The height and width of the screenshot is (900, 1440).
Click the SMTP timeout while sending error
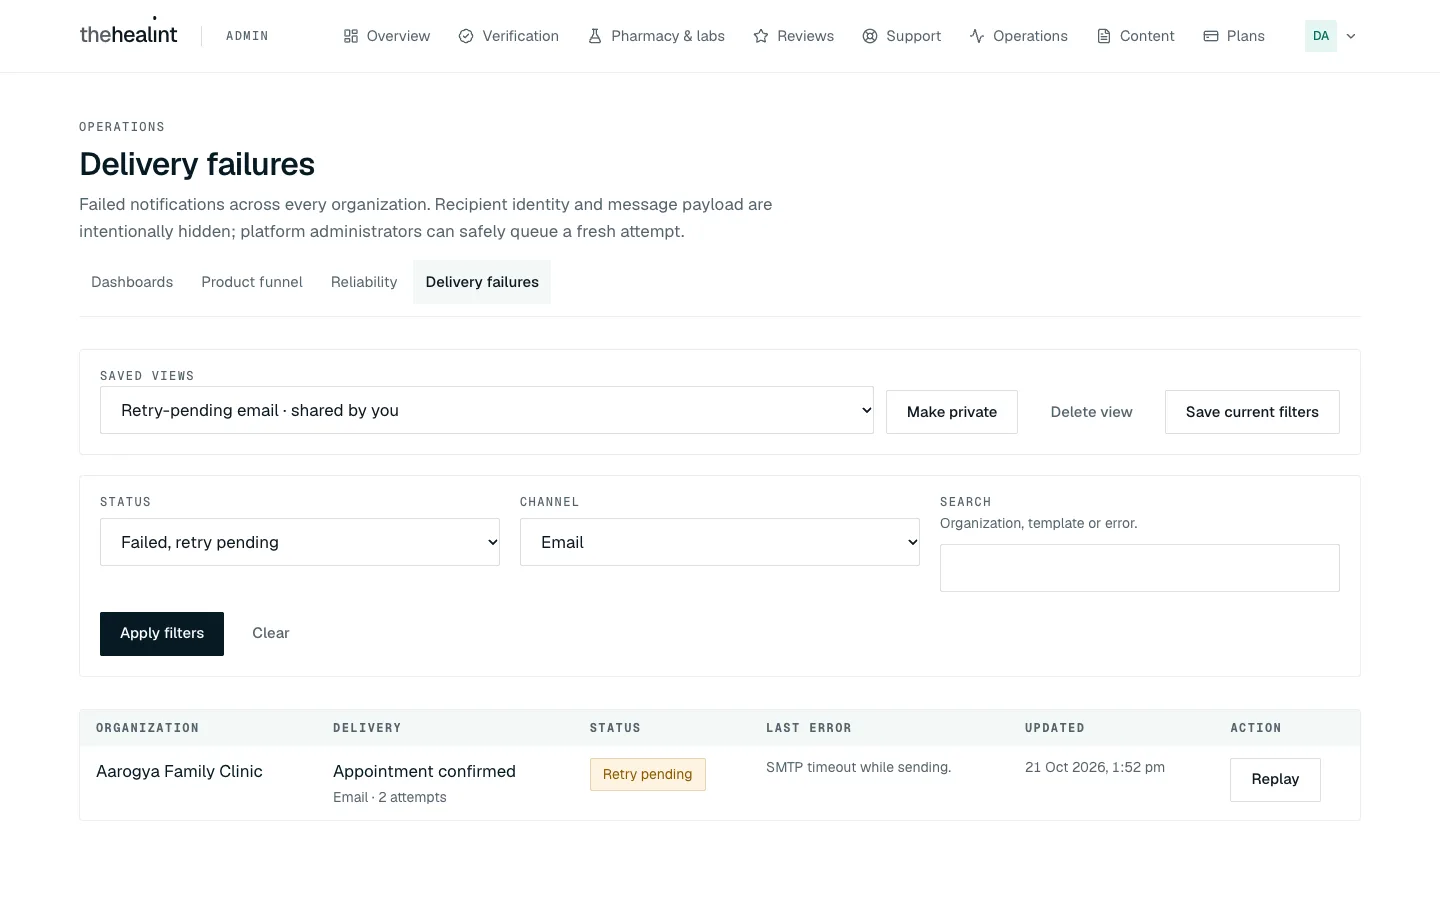pyautogui.click(x=858, y=768)
